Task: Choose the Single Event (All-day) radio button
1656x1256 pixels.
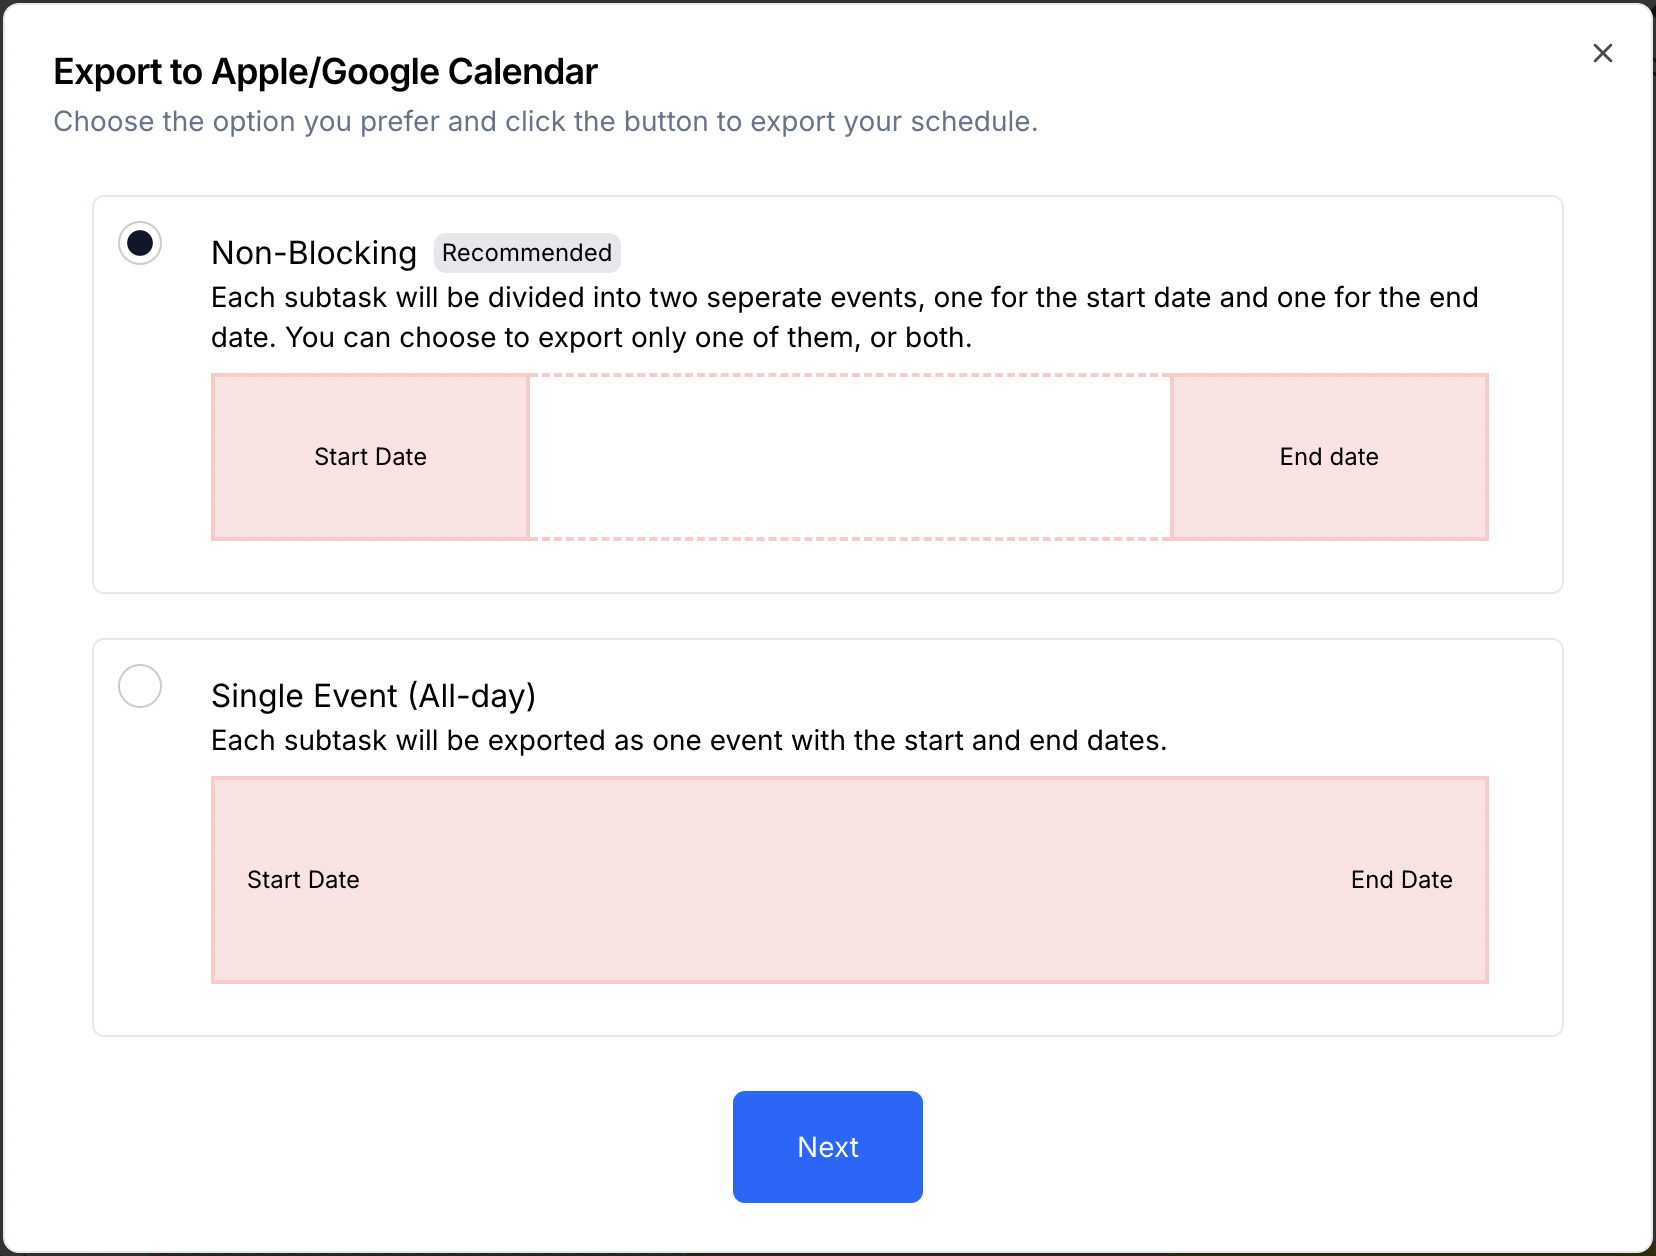Action: tap(140, 686)
